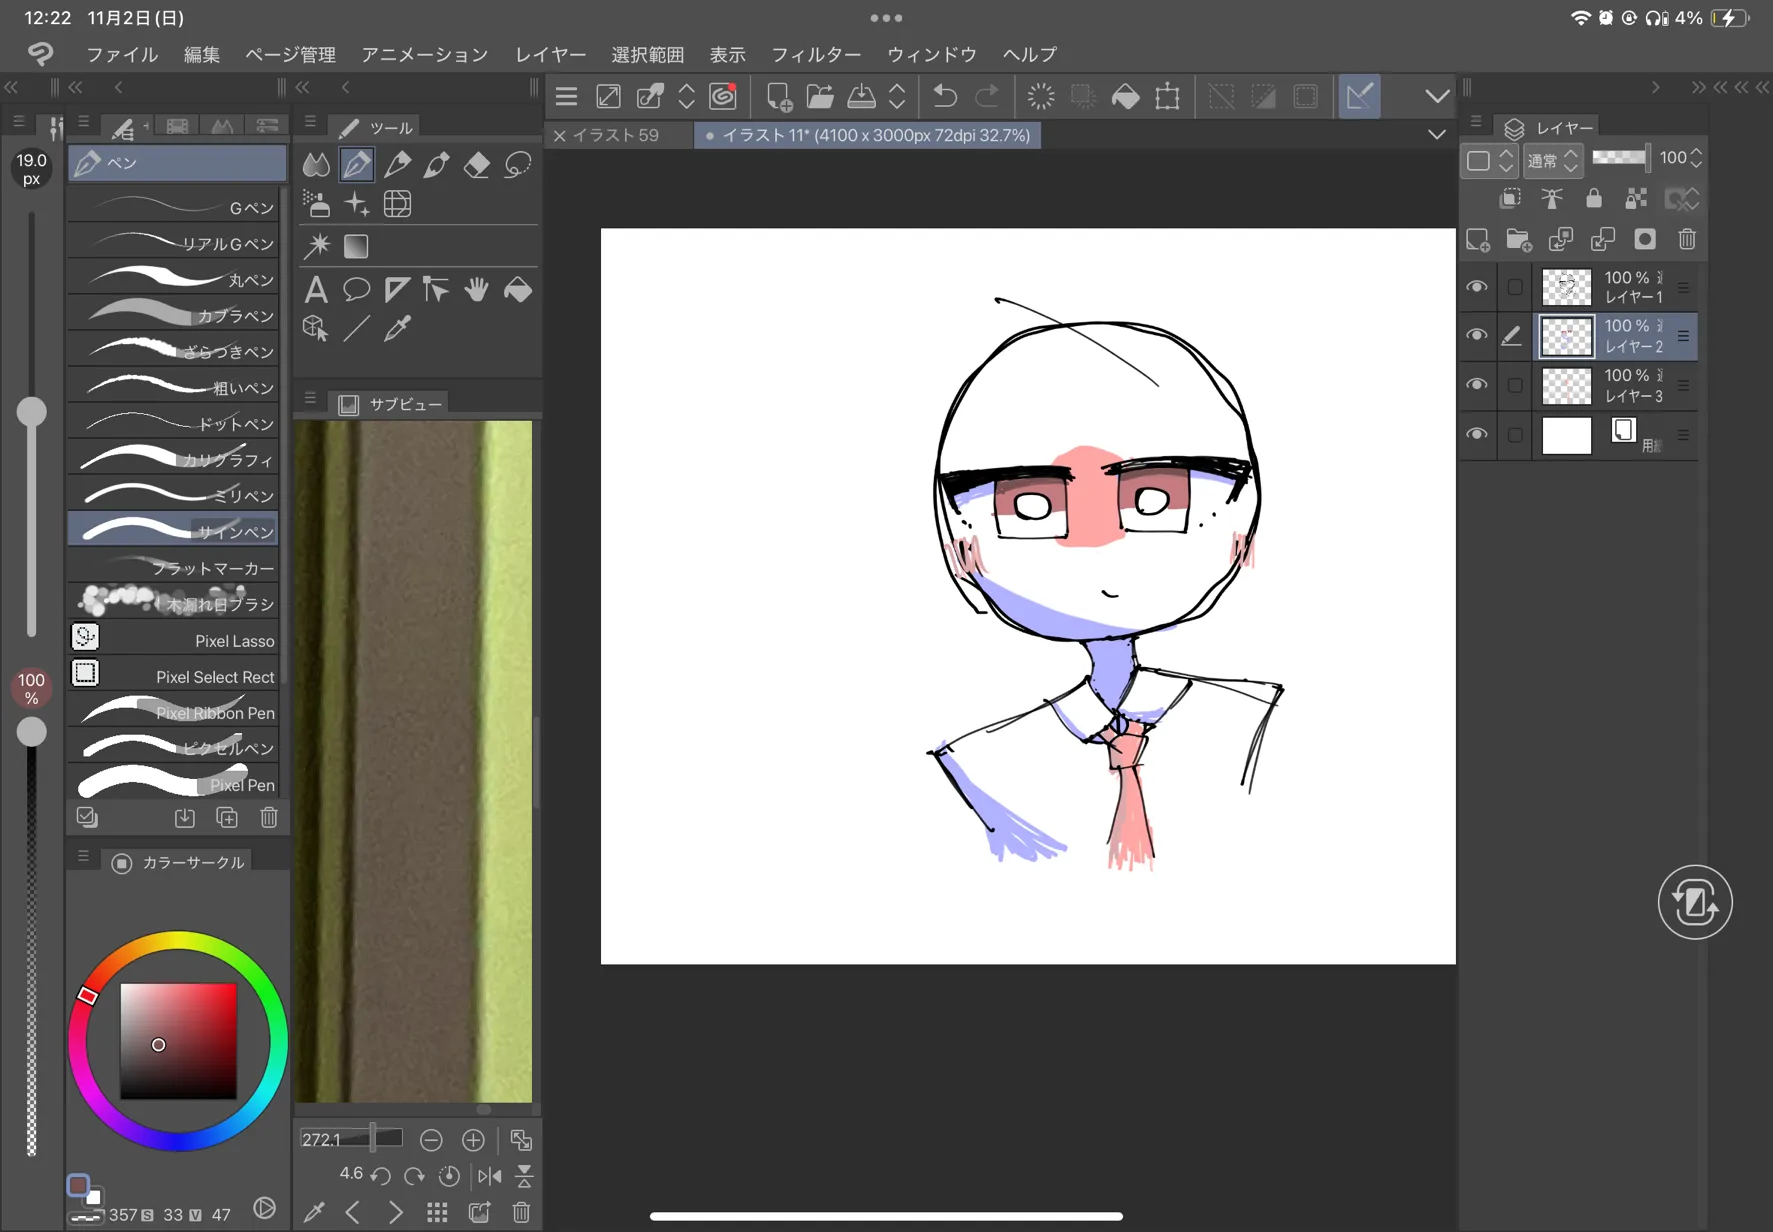
Task: Select the Gペン sub tool
Action: pos(174,207)
